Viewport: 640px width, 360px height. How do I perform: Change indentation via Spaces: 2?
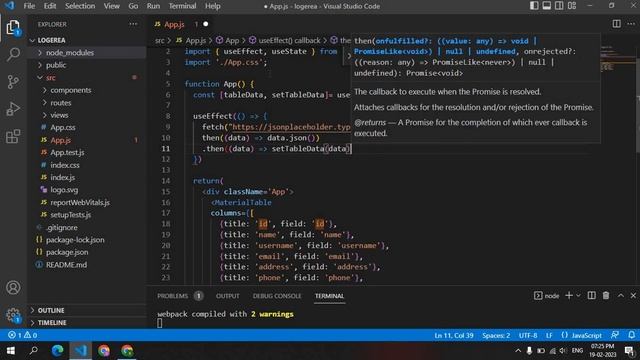coord(496,335)
